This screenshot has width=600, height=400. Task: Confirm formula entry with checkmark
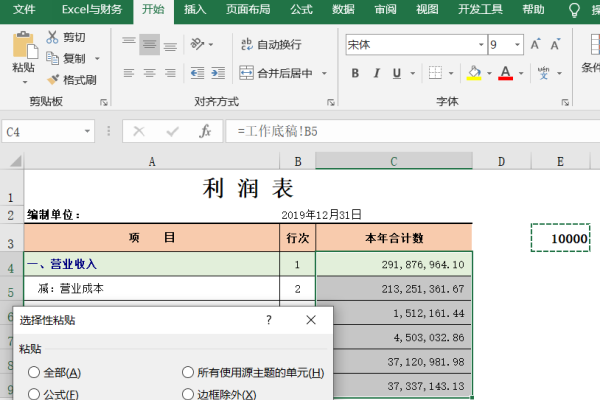[173, 132]
